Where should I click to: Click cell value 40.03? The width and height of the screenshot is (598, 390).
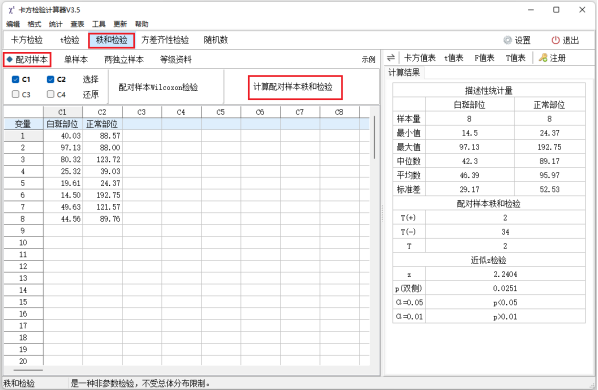click(63, 136)
